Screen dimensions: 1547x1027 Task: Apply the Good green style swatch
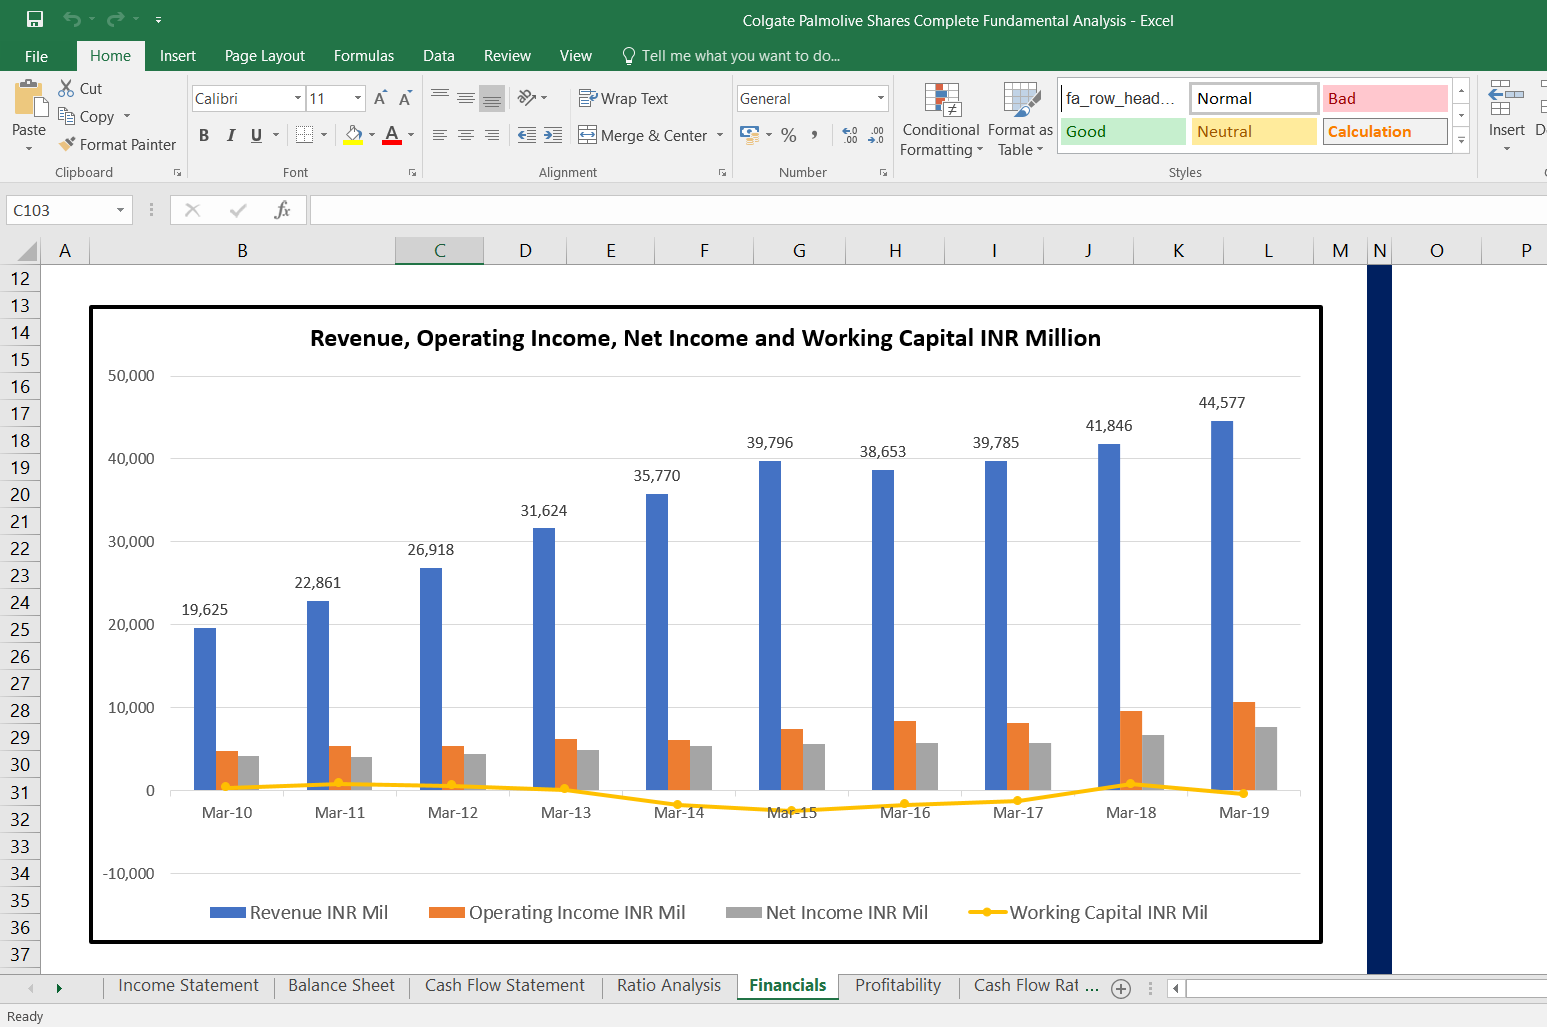click(1123, 131)
